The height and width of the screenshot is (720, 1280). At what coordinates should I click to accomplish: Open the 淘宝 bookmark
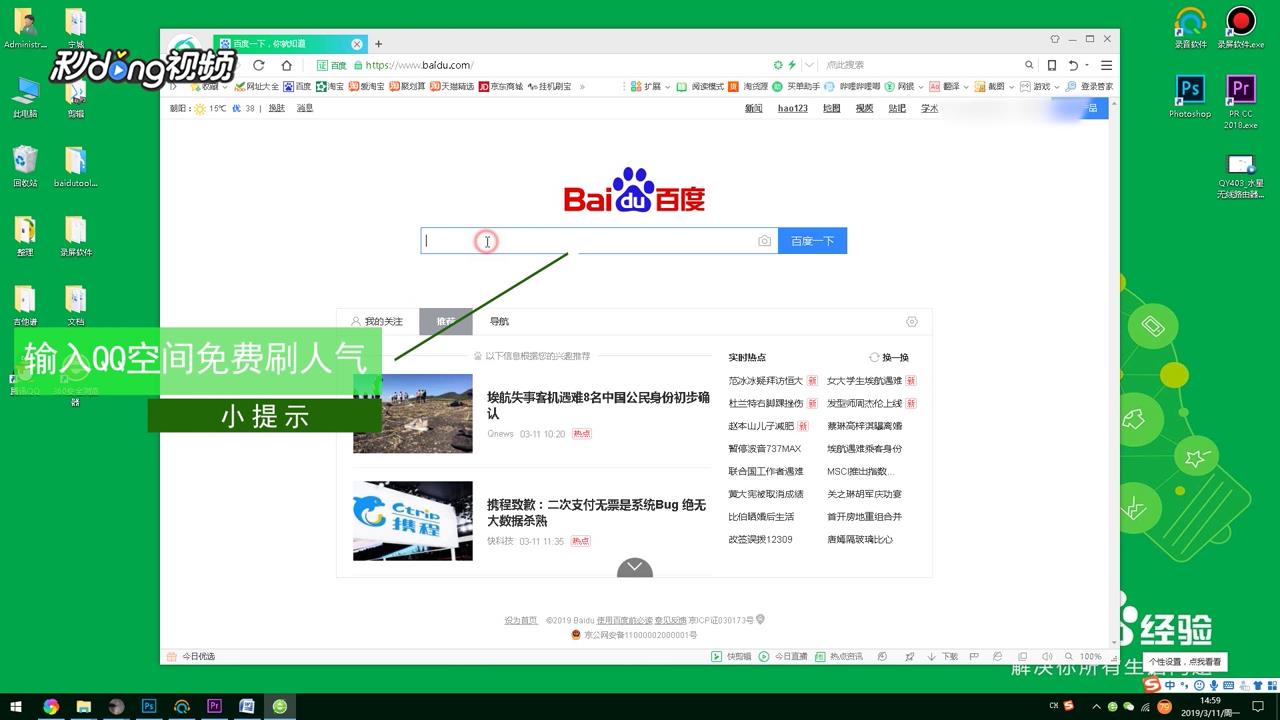pos(330,87)
